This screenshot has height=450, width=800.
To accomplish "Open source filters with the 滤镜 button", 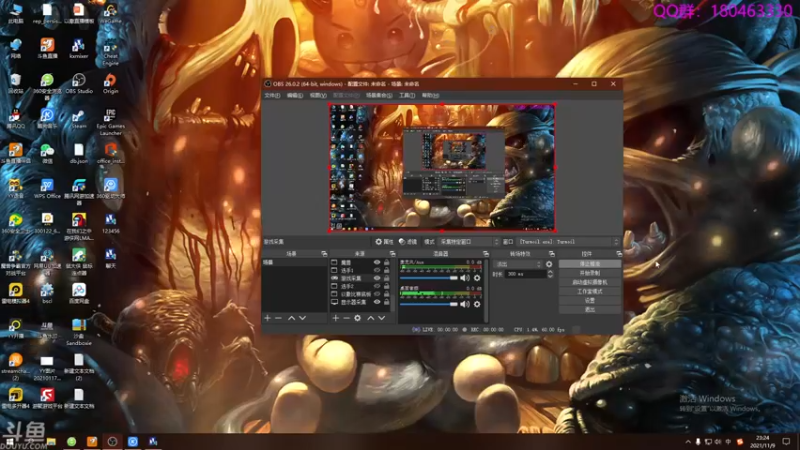I will (408, 242).
